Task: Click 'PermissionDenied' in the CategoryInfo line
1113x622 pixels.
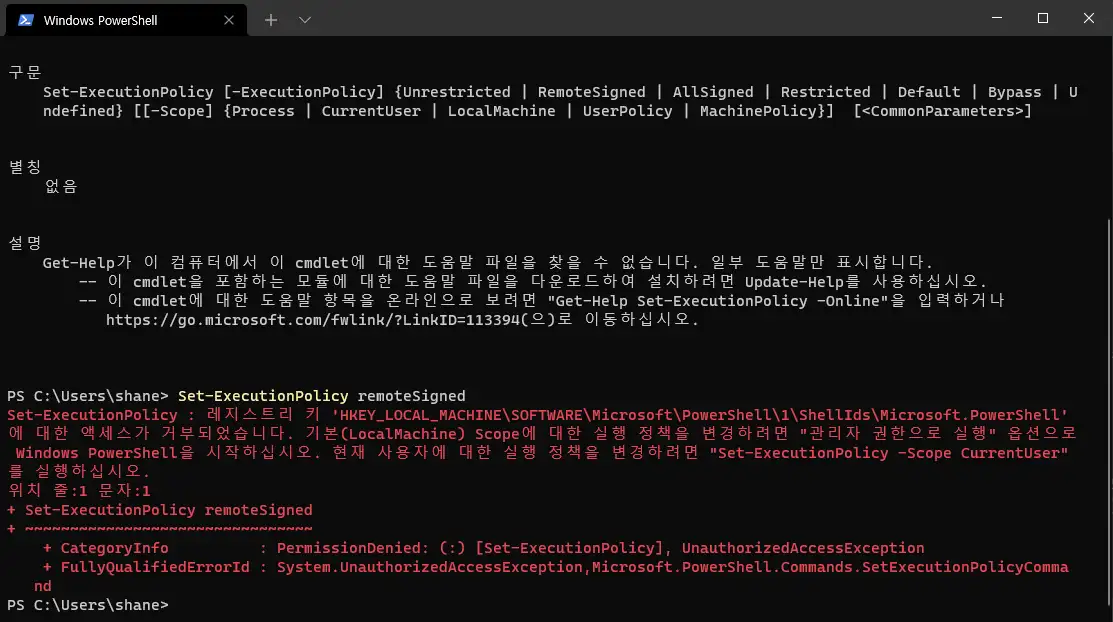Action: point(349,548)
